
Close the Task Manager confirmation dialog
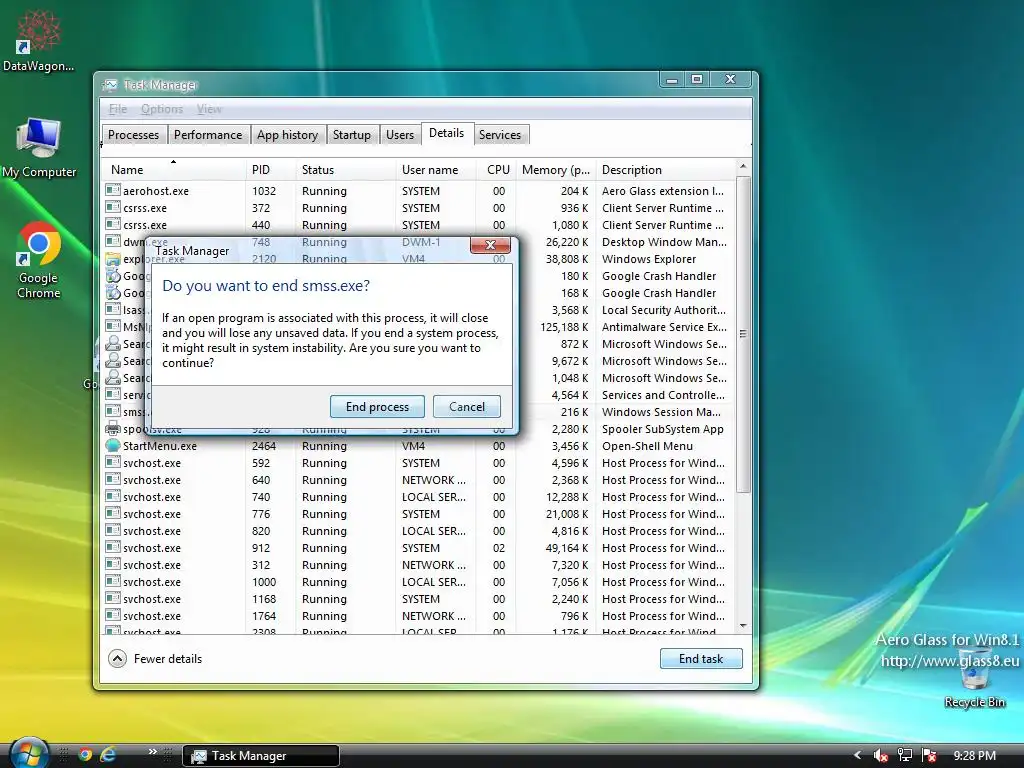[490, 245]
